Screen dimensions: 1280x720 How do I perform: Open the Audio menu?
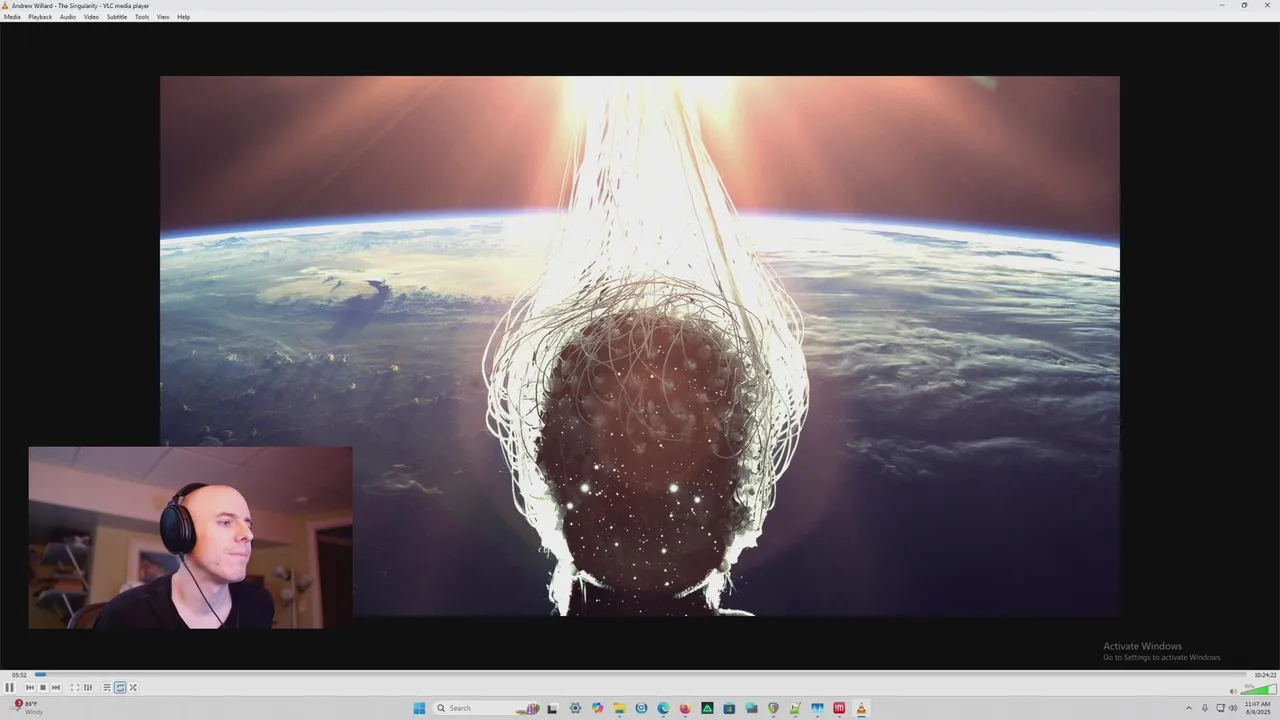pos(68,17)
